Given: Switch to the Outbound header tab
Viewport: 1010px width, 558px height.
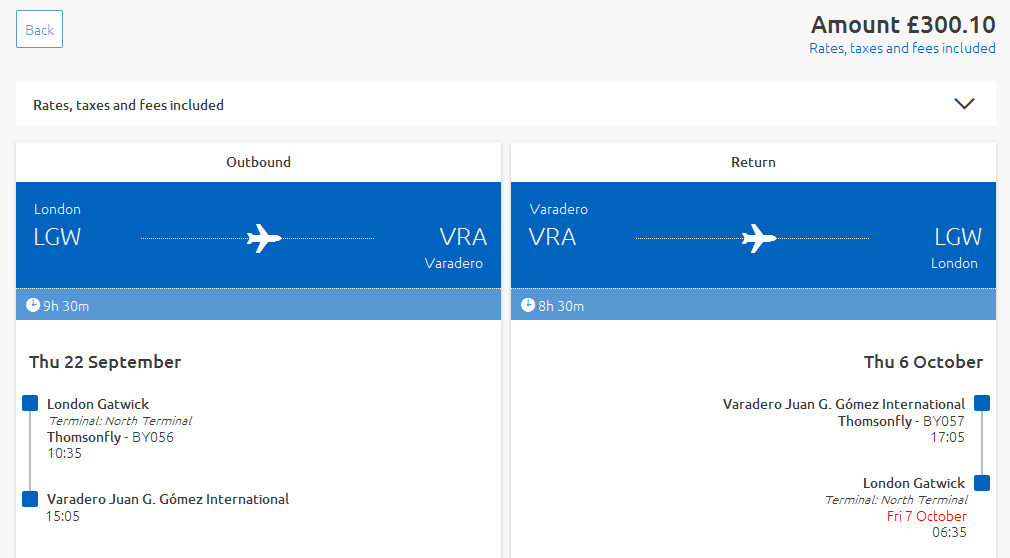Looking at the screenshot, I should click(x=258, y=162).
